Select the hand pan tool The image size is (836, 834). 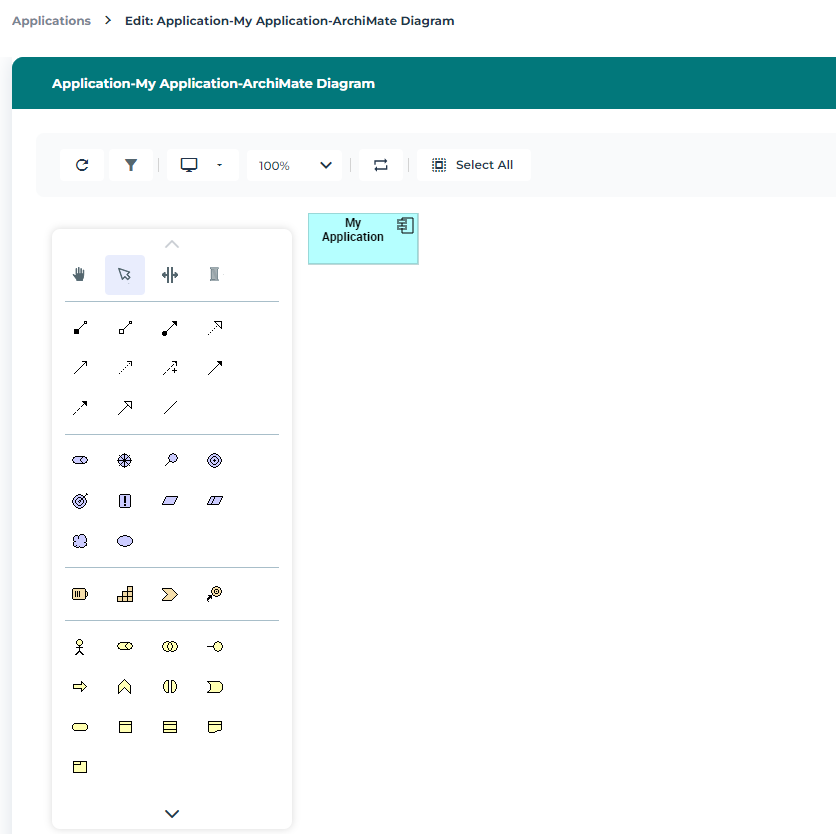(80, 275)
